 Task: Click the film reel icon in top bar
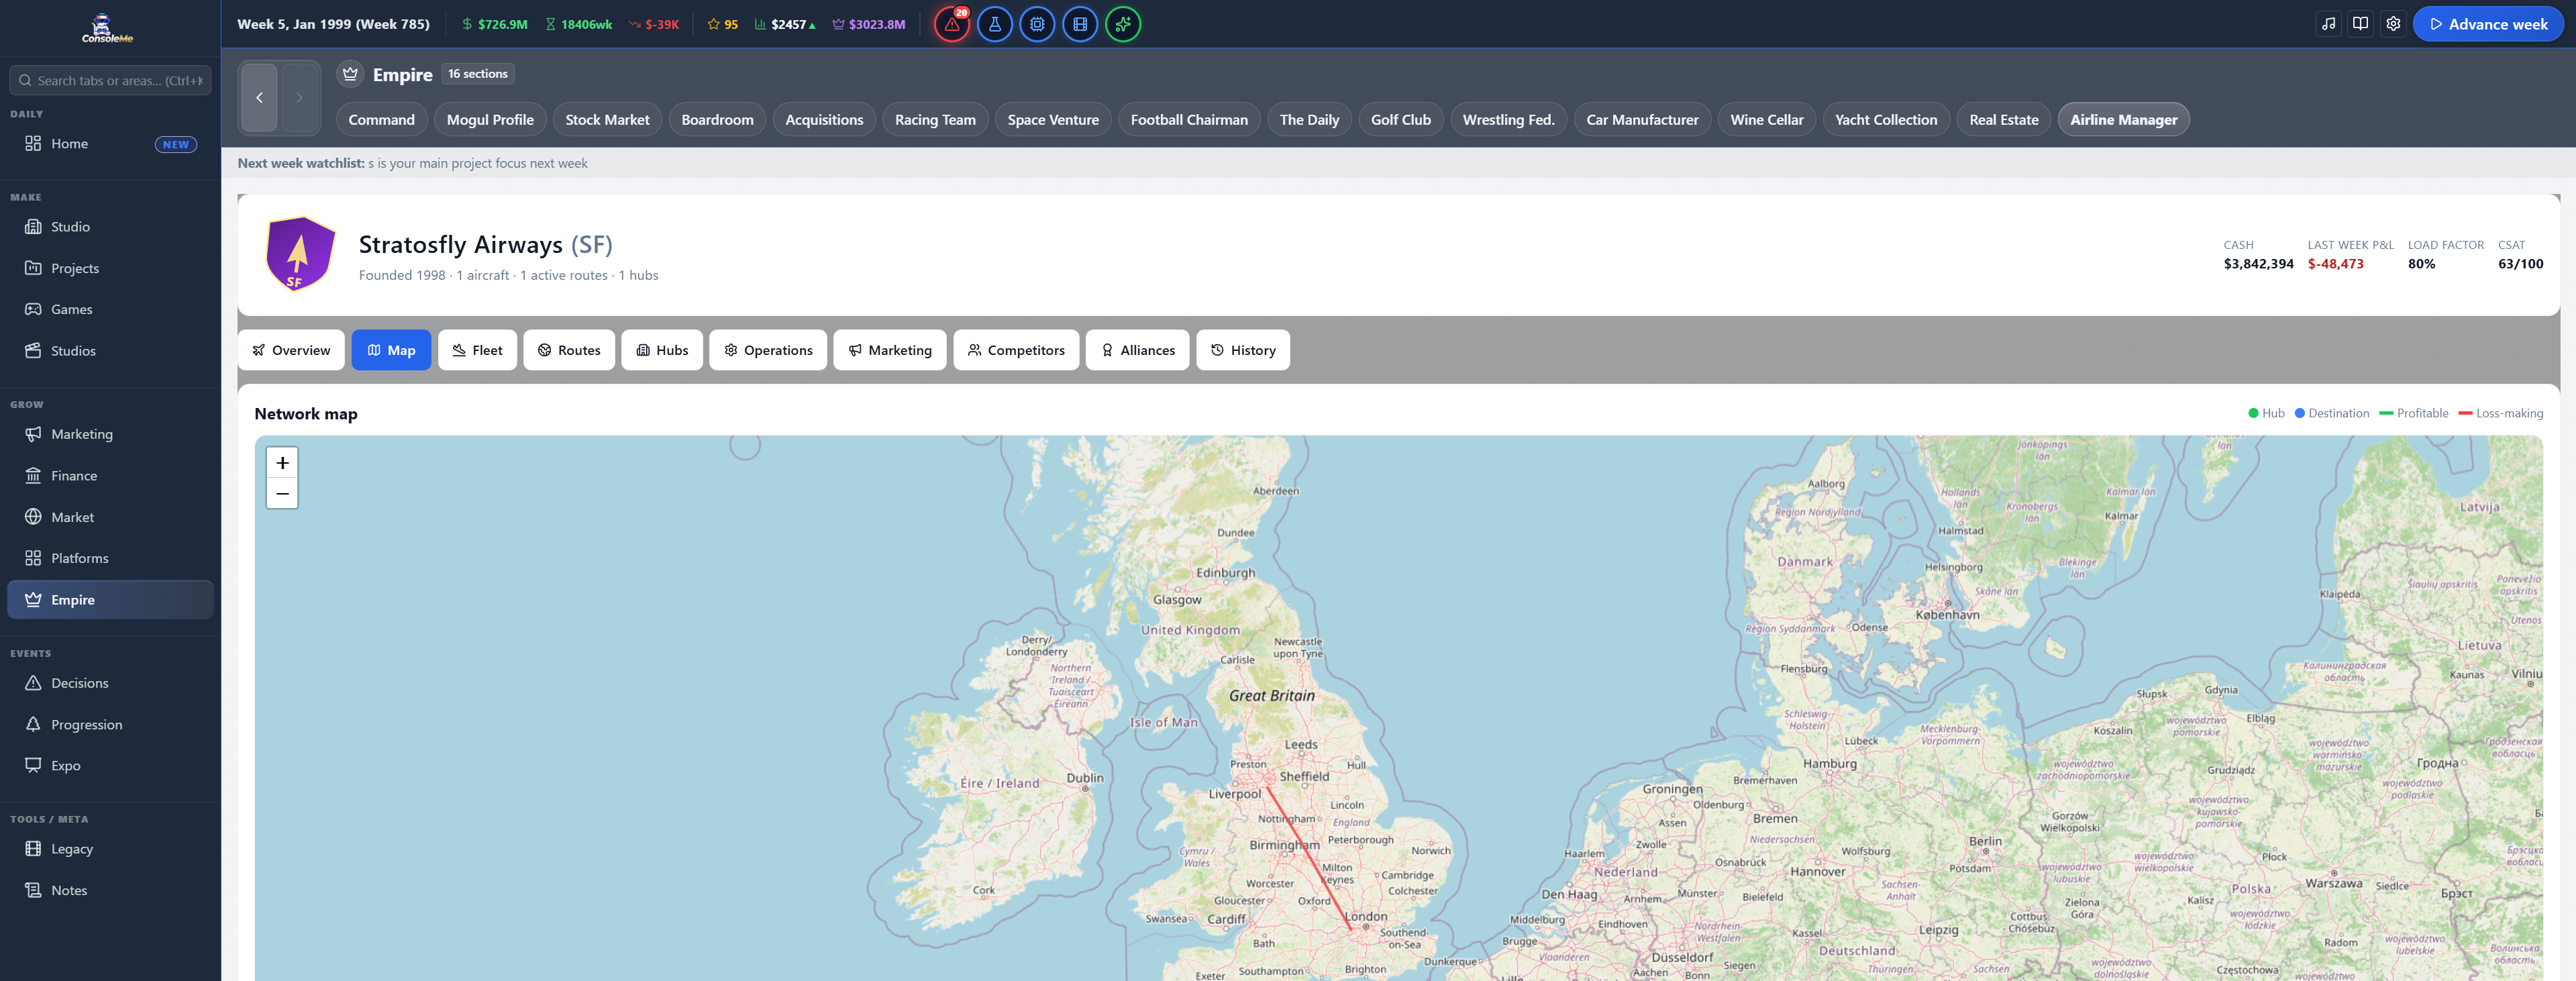coord(1080,24)
